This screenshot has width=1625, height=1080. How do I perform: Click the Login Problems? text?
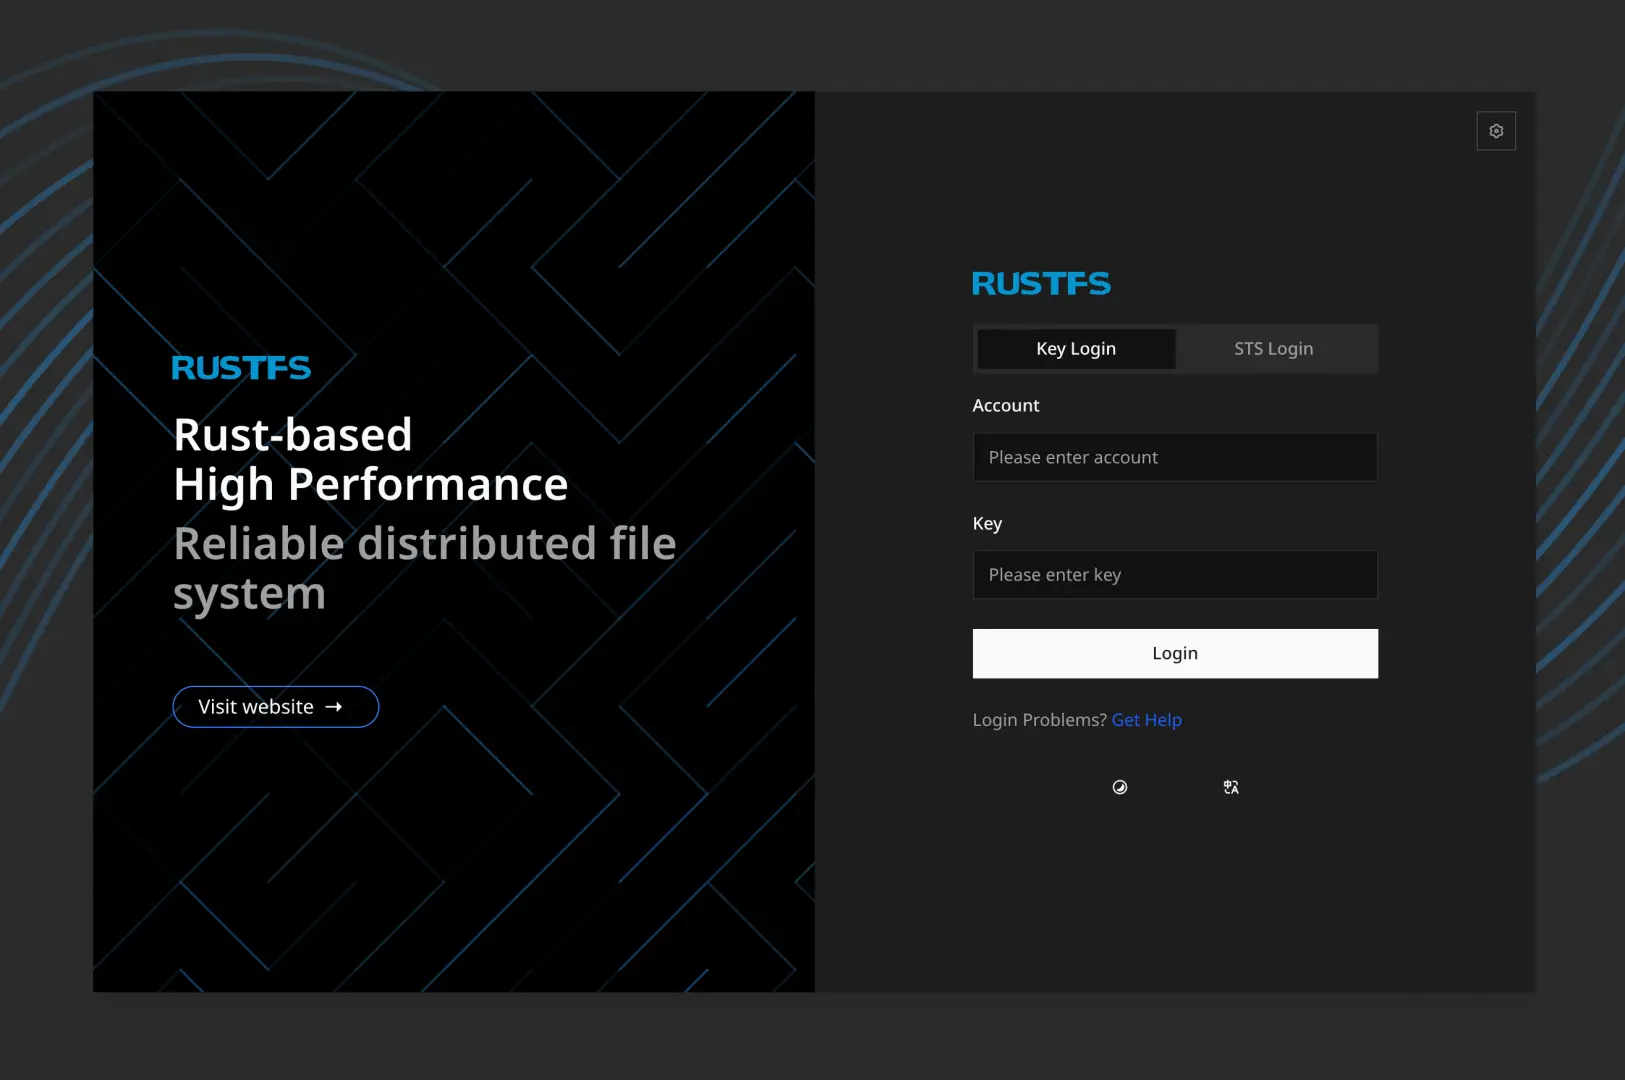click(x=1040, y=720)
